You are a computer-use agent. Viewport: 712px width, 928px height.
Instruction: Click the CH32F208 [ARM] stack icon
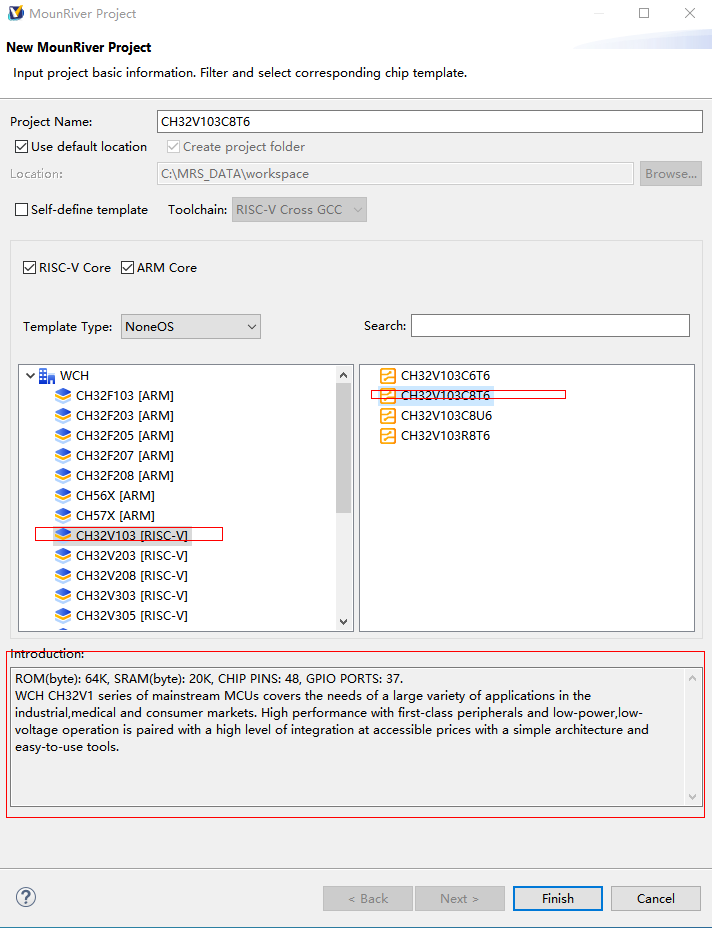tap(63, 475)
